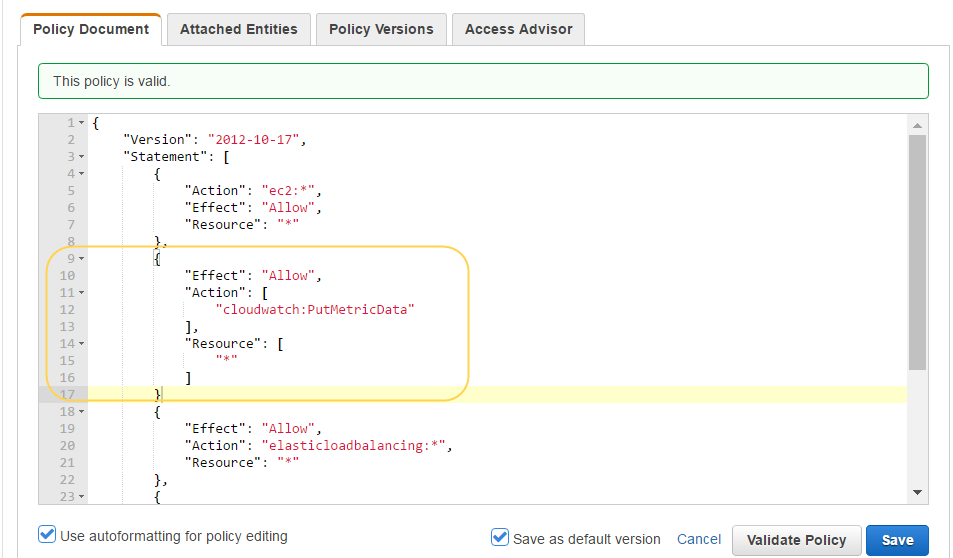Collapse the fold arrow at line 4
953x558 pixels.
(x=81, y=174)
